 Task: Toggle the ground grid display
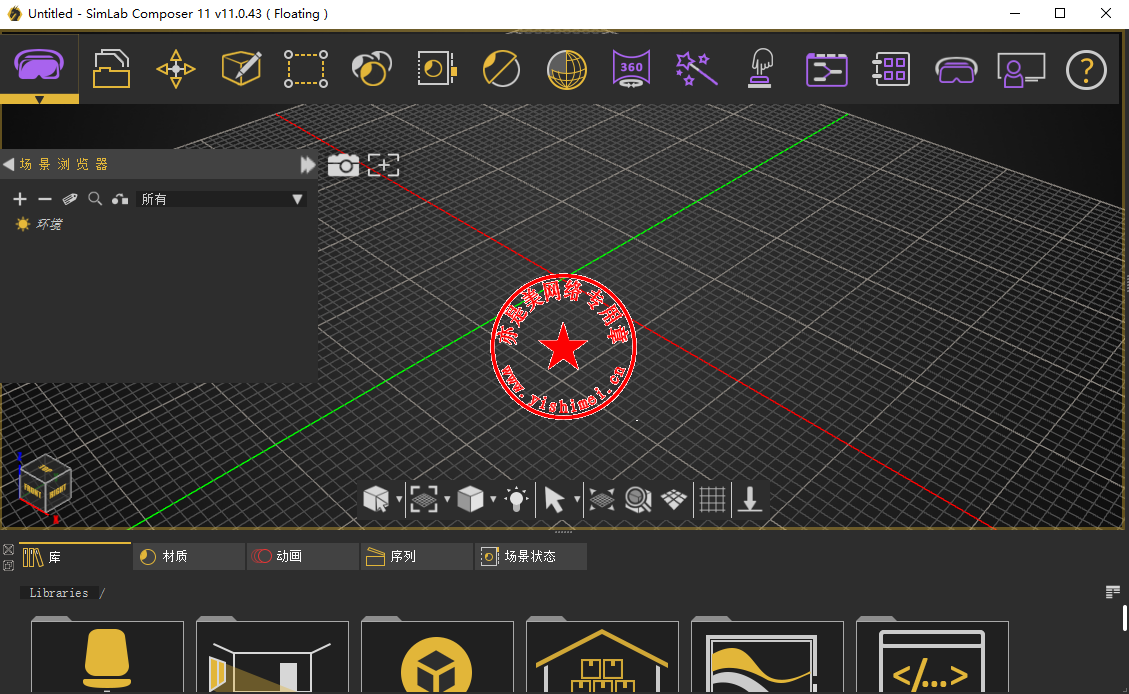tap(713, 499)
